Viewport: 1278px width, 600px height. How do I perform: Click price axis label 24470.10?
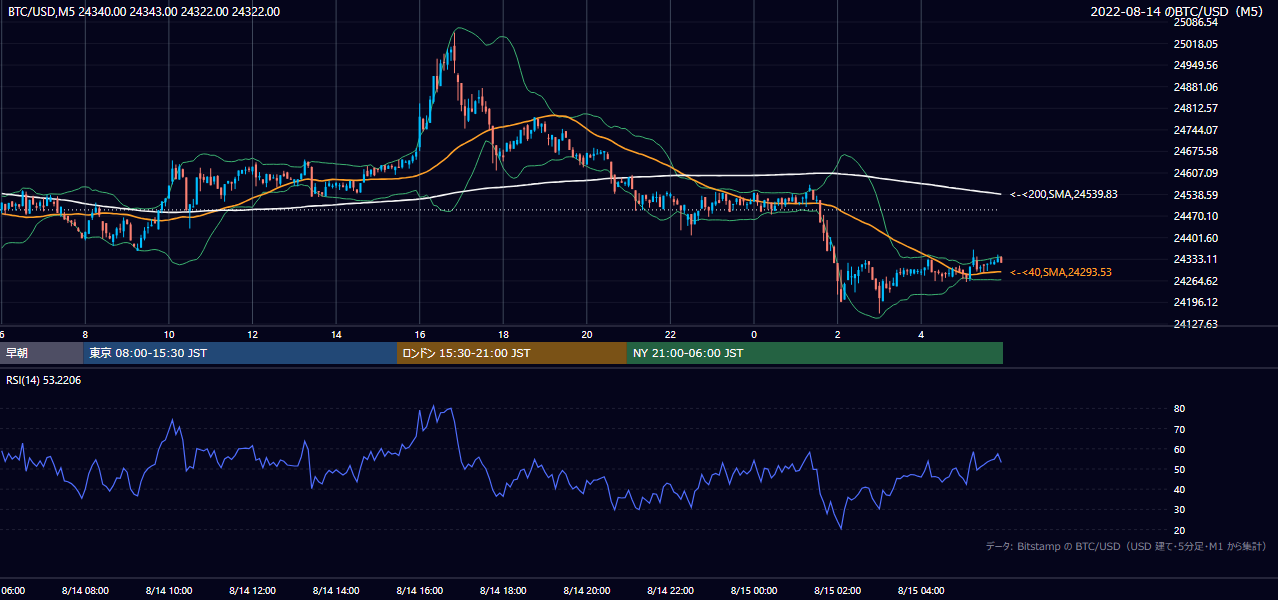point(1196,216)
